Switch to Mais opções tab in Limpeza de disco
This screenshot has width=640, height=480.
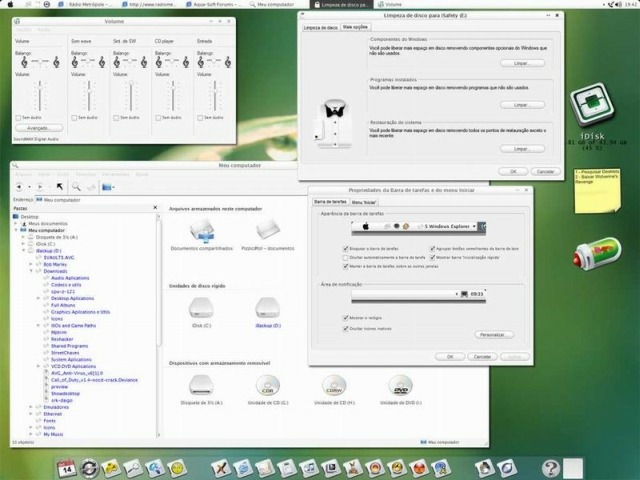355,27
